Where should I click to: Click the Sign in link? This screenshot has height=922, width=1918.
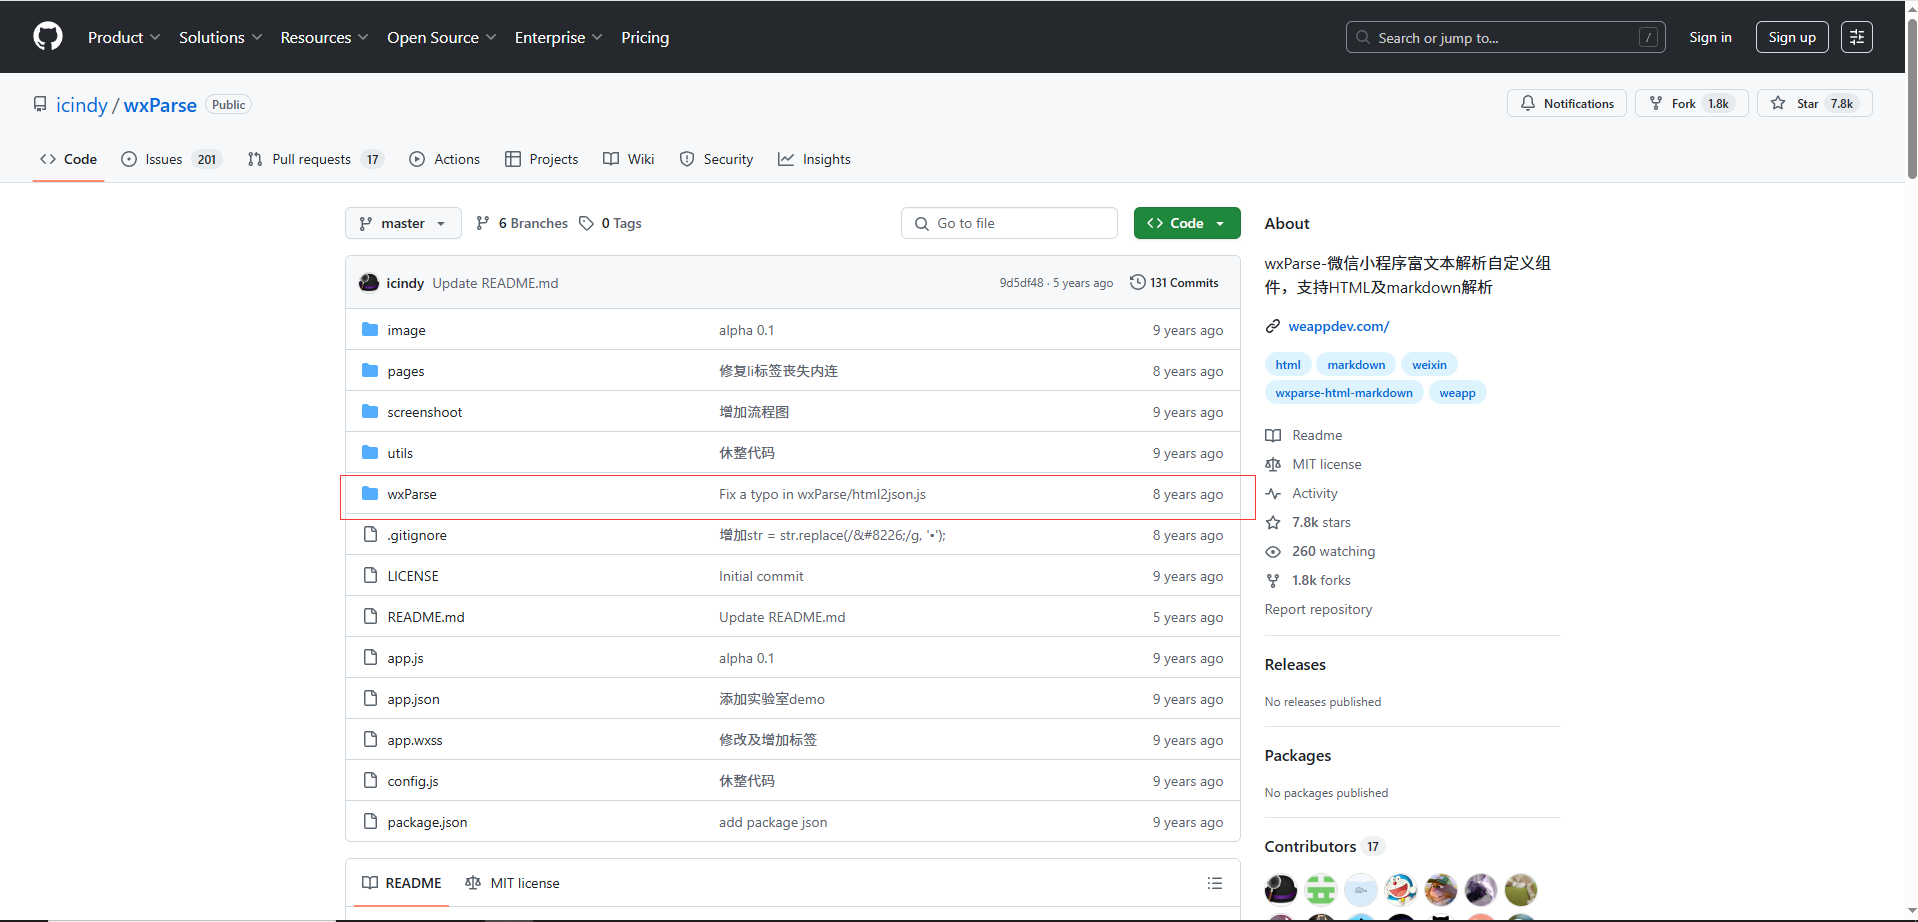(1710, 37)
